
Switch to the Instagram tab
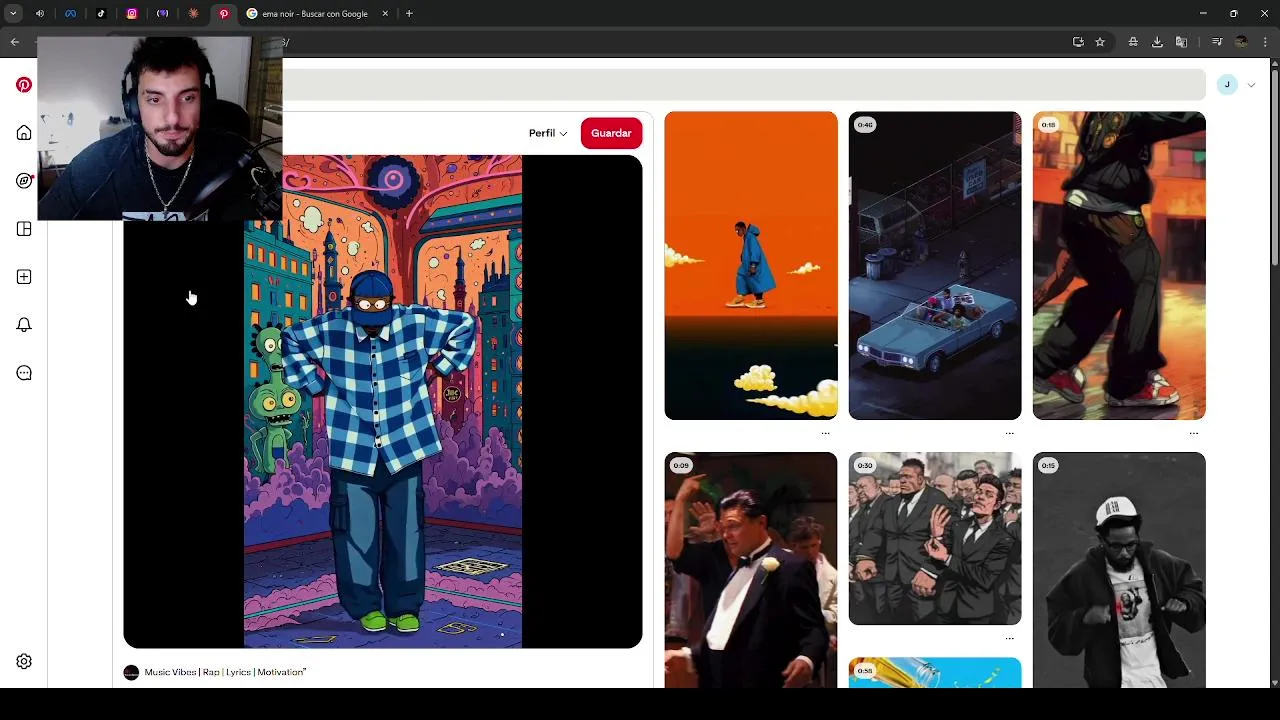tap(132, 14)
